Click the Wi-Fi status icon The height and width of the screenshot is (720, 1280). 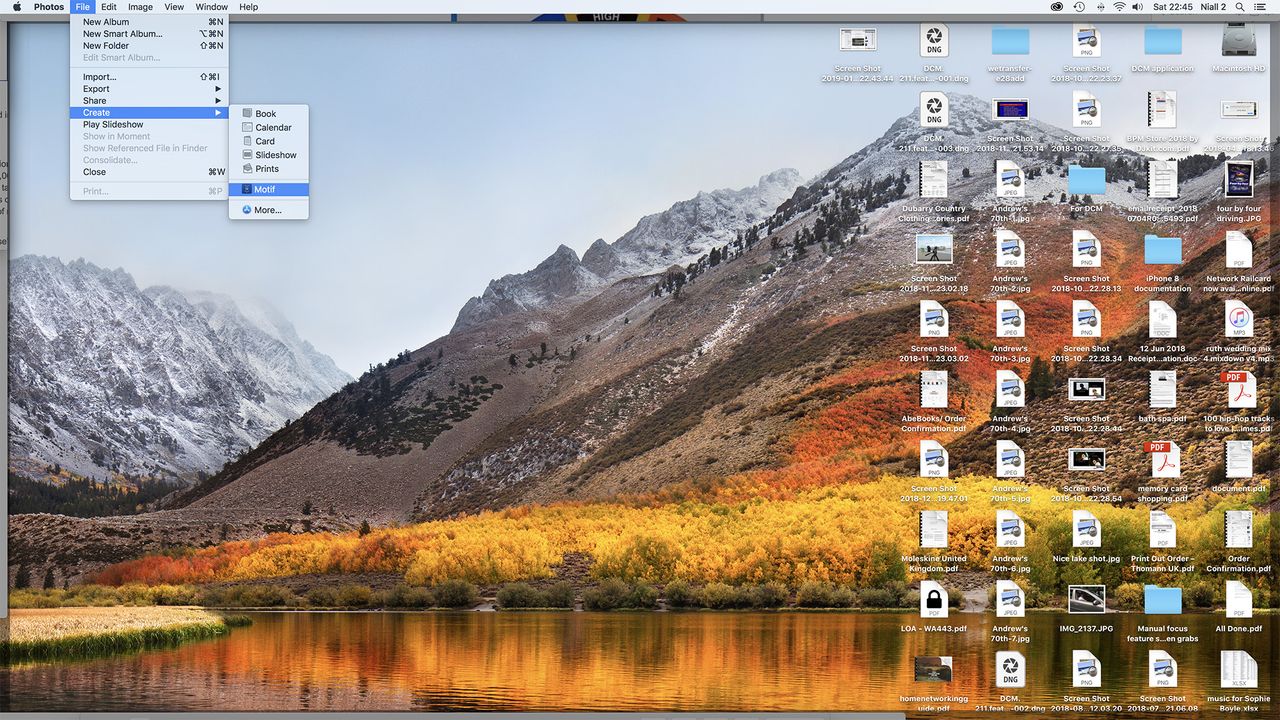(x=1118, y=7)
